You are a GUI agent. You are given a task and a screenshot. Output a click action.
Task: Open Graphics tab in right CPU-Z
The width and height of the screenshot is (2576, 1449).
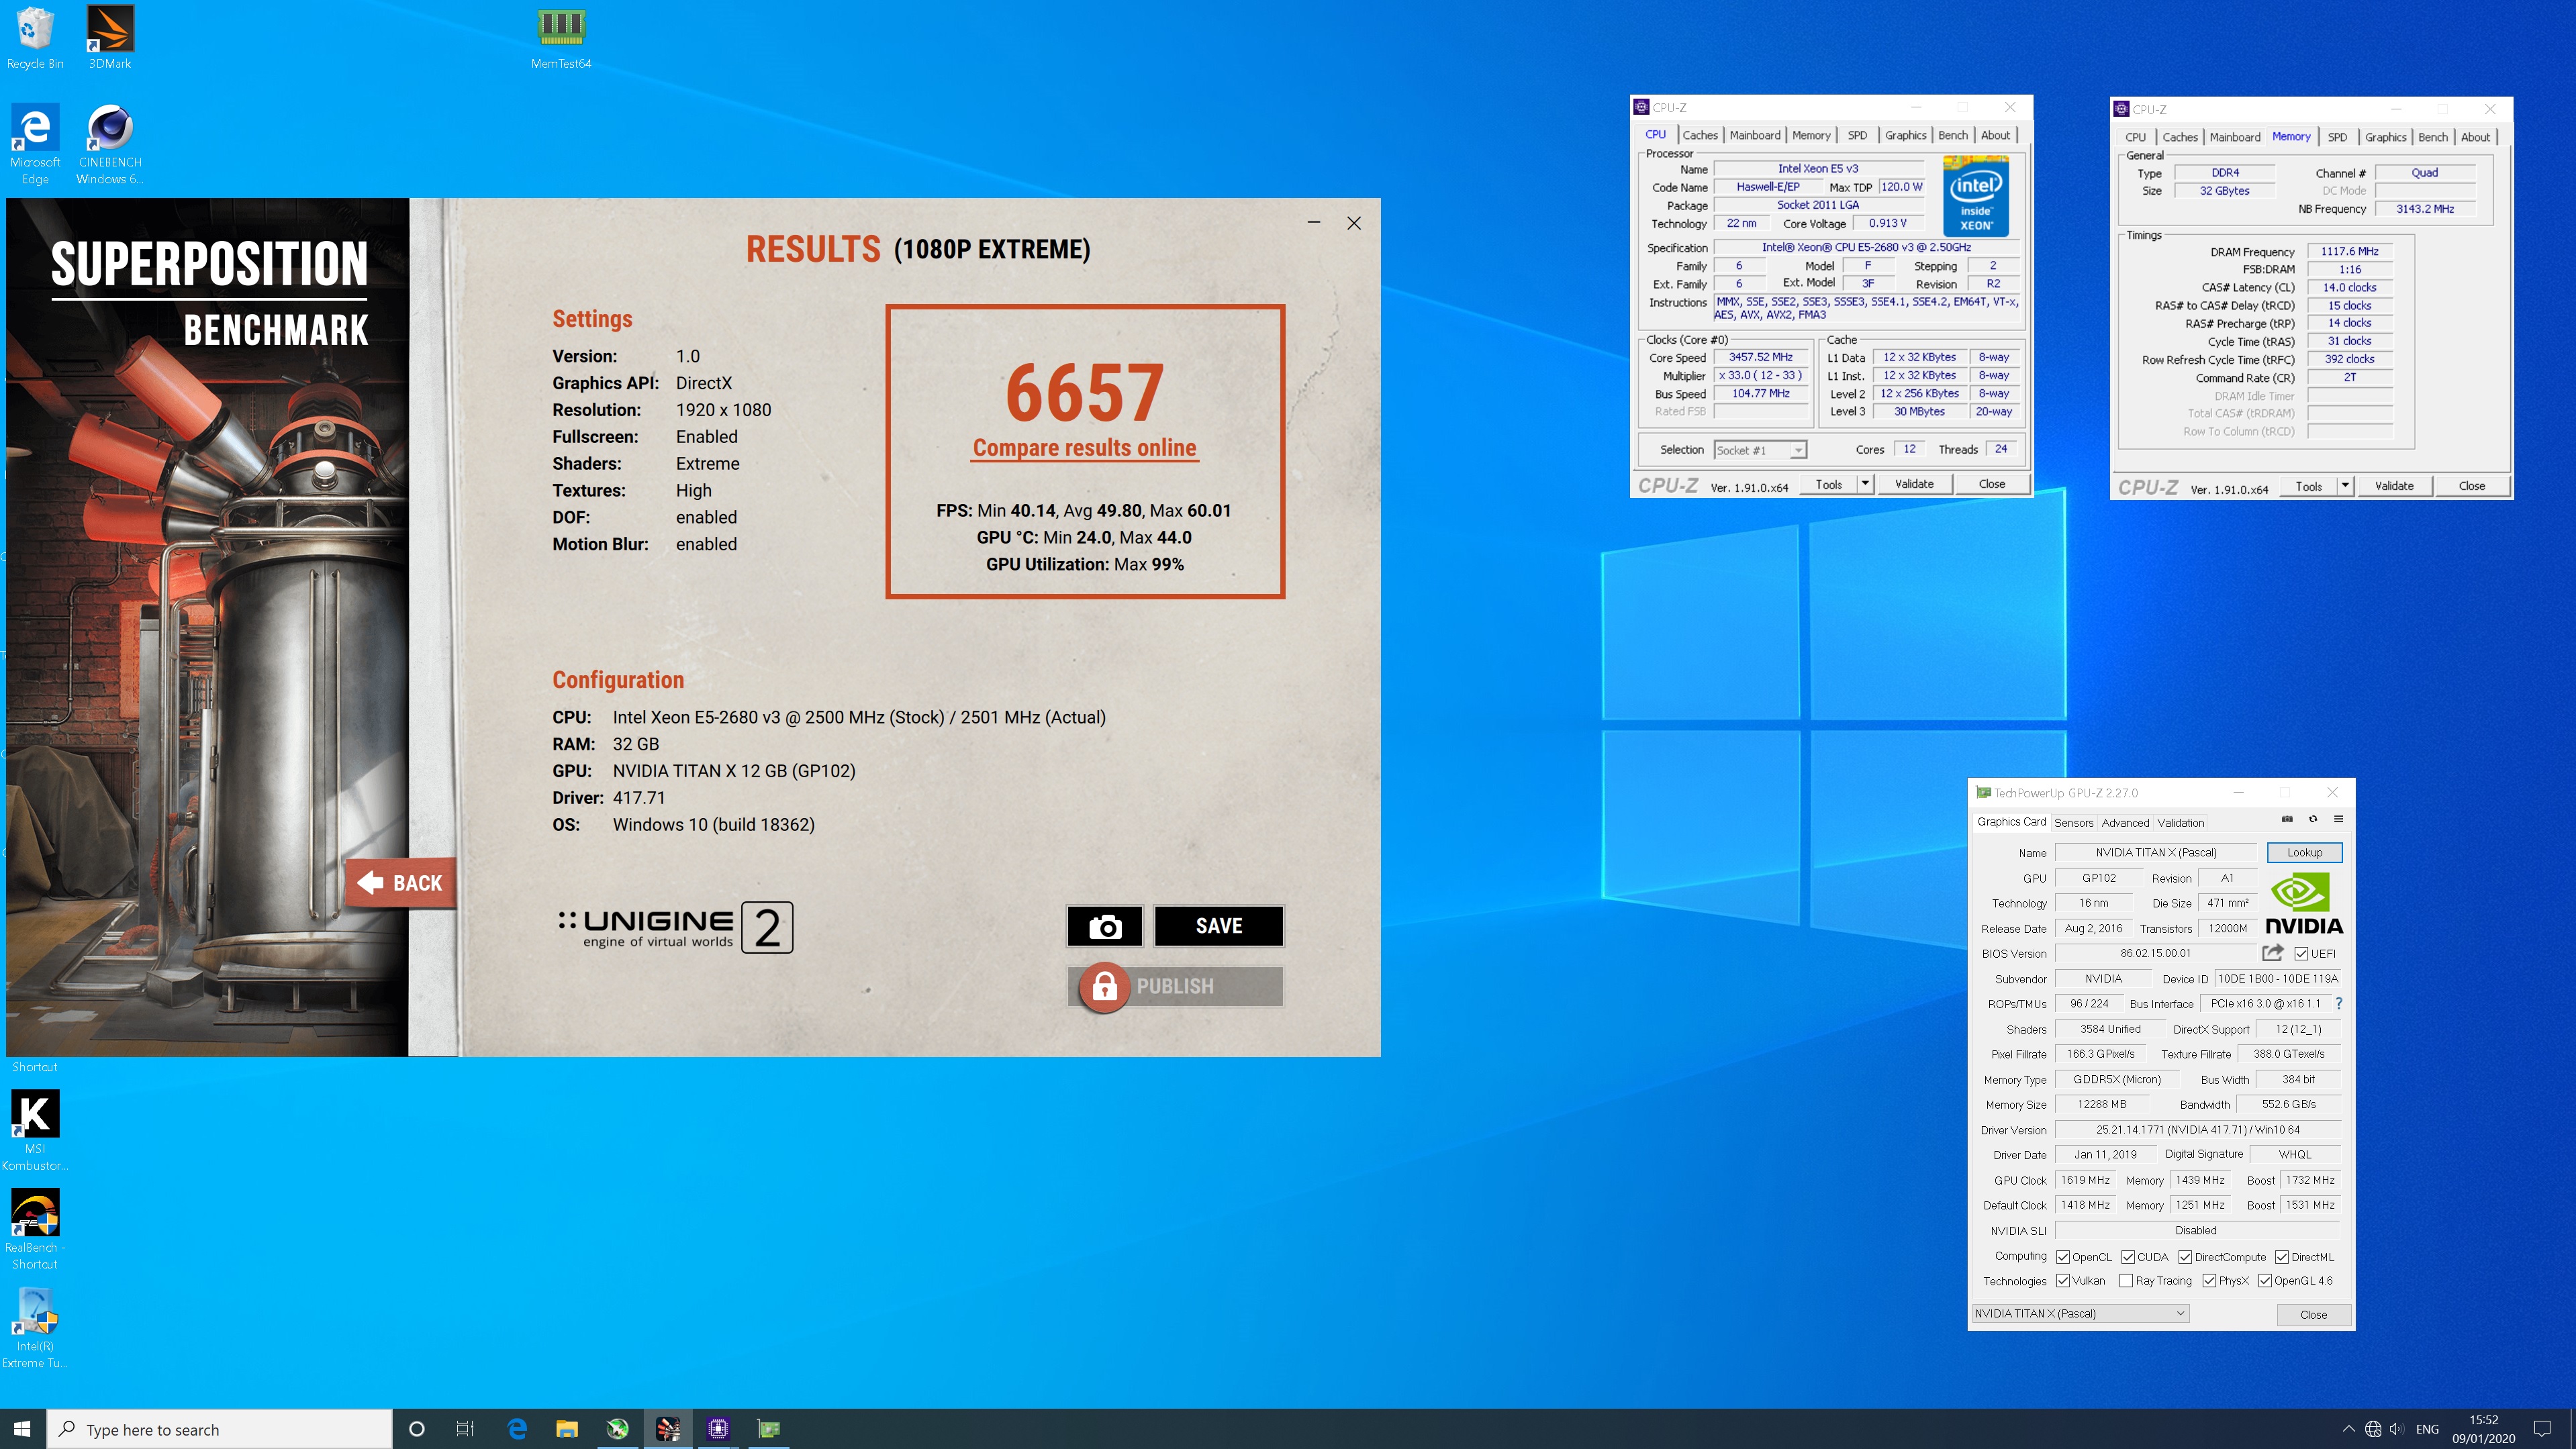click(2385, 137)
